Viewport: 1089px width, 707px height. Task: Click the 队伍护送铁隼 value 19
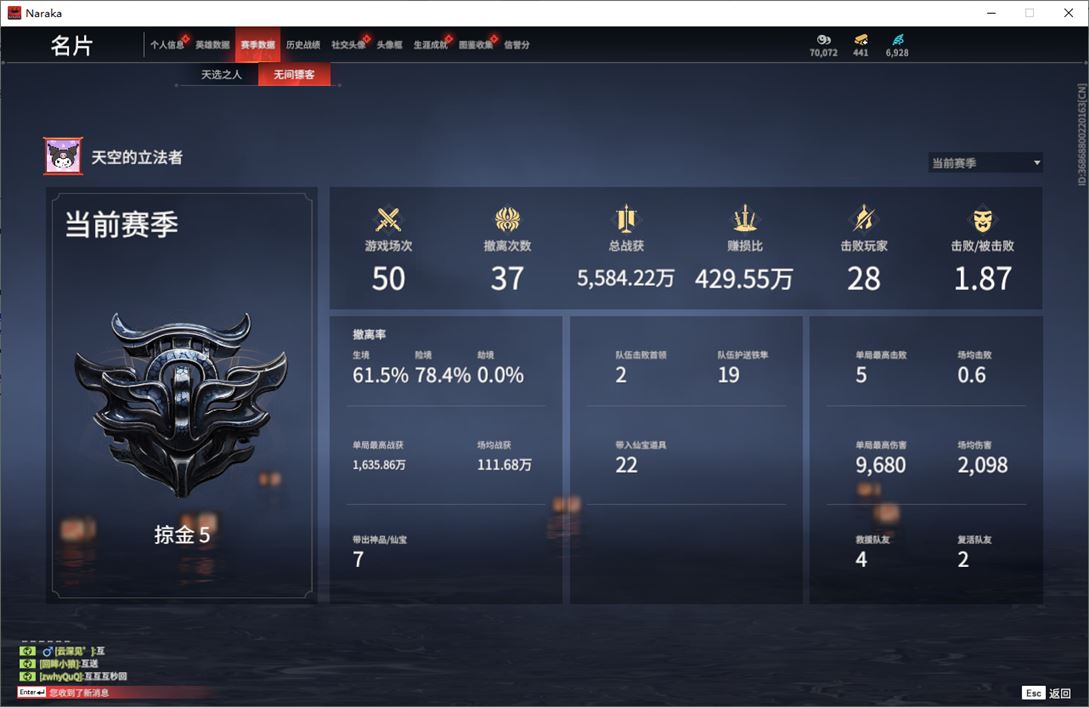pos(729,375)
